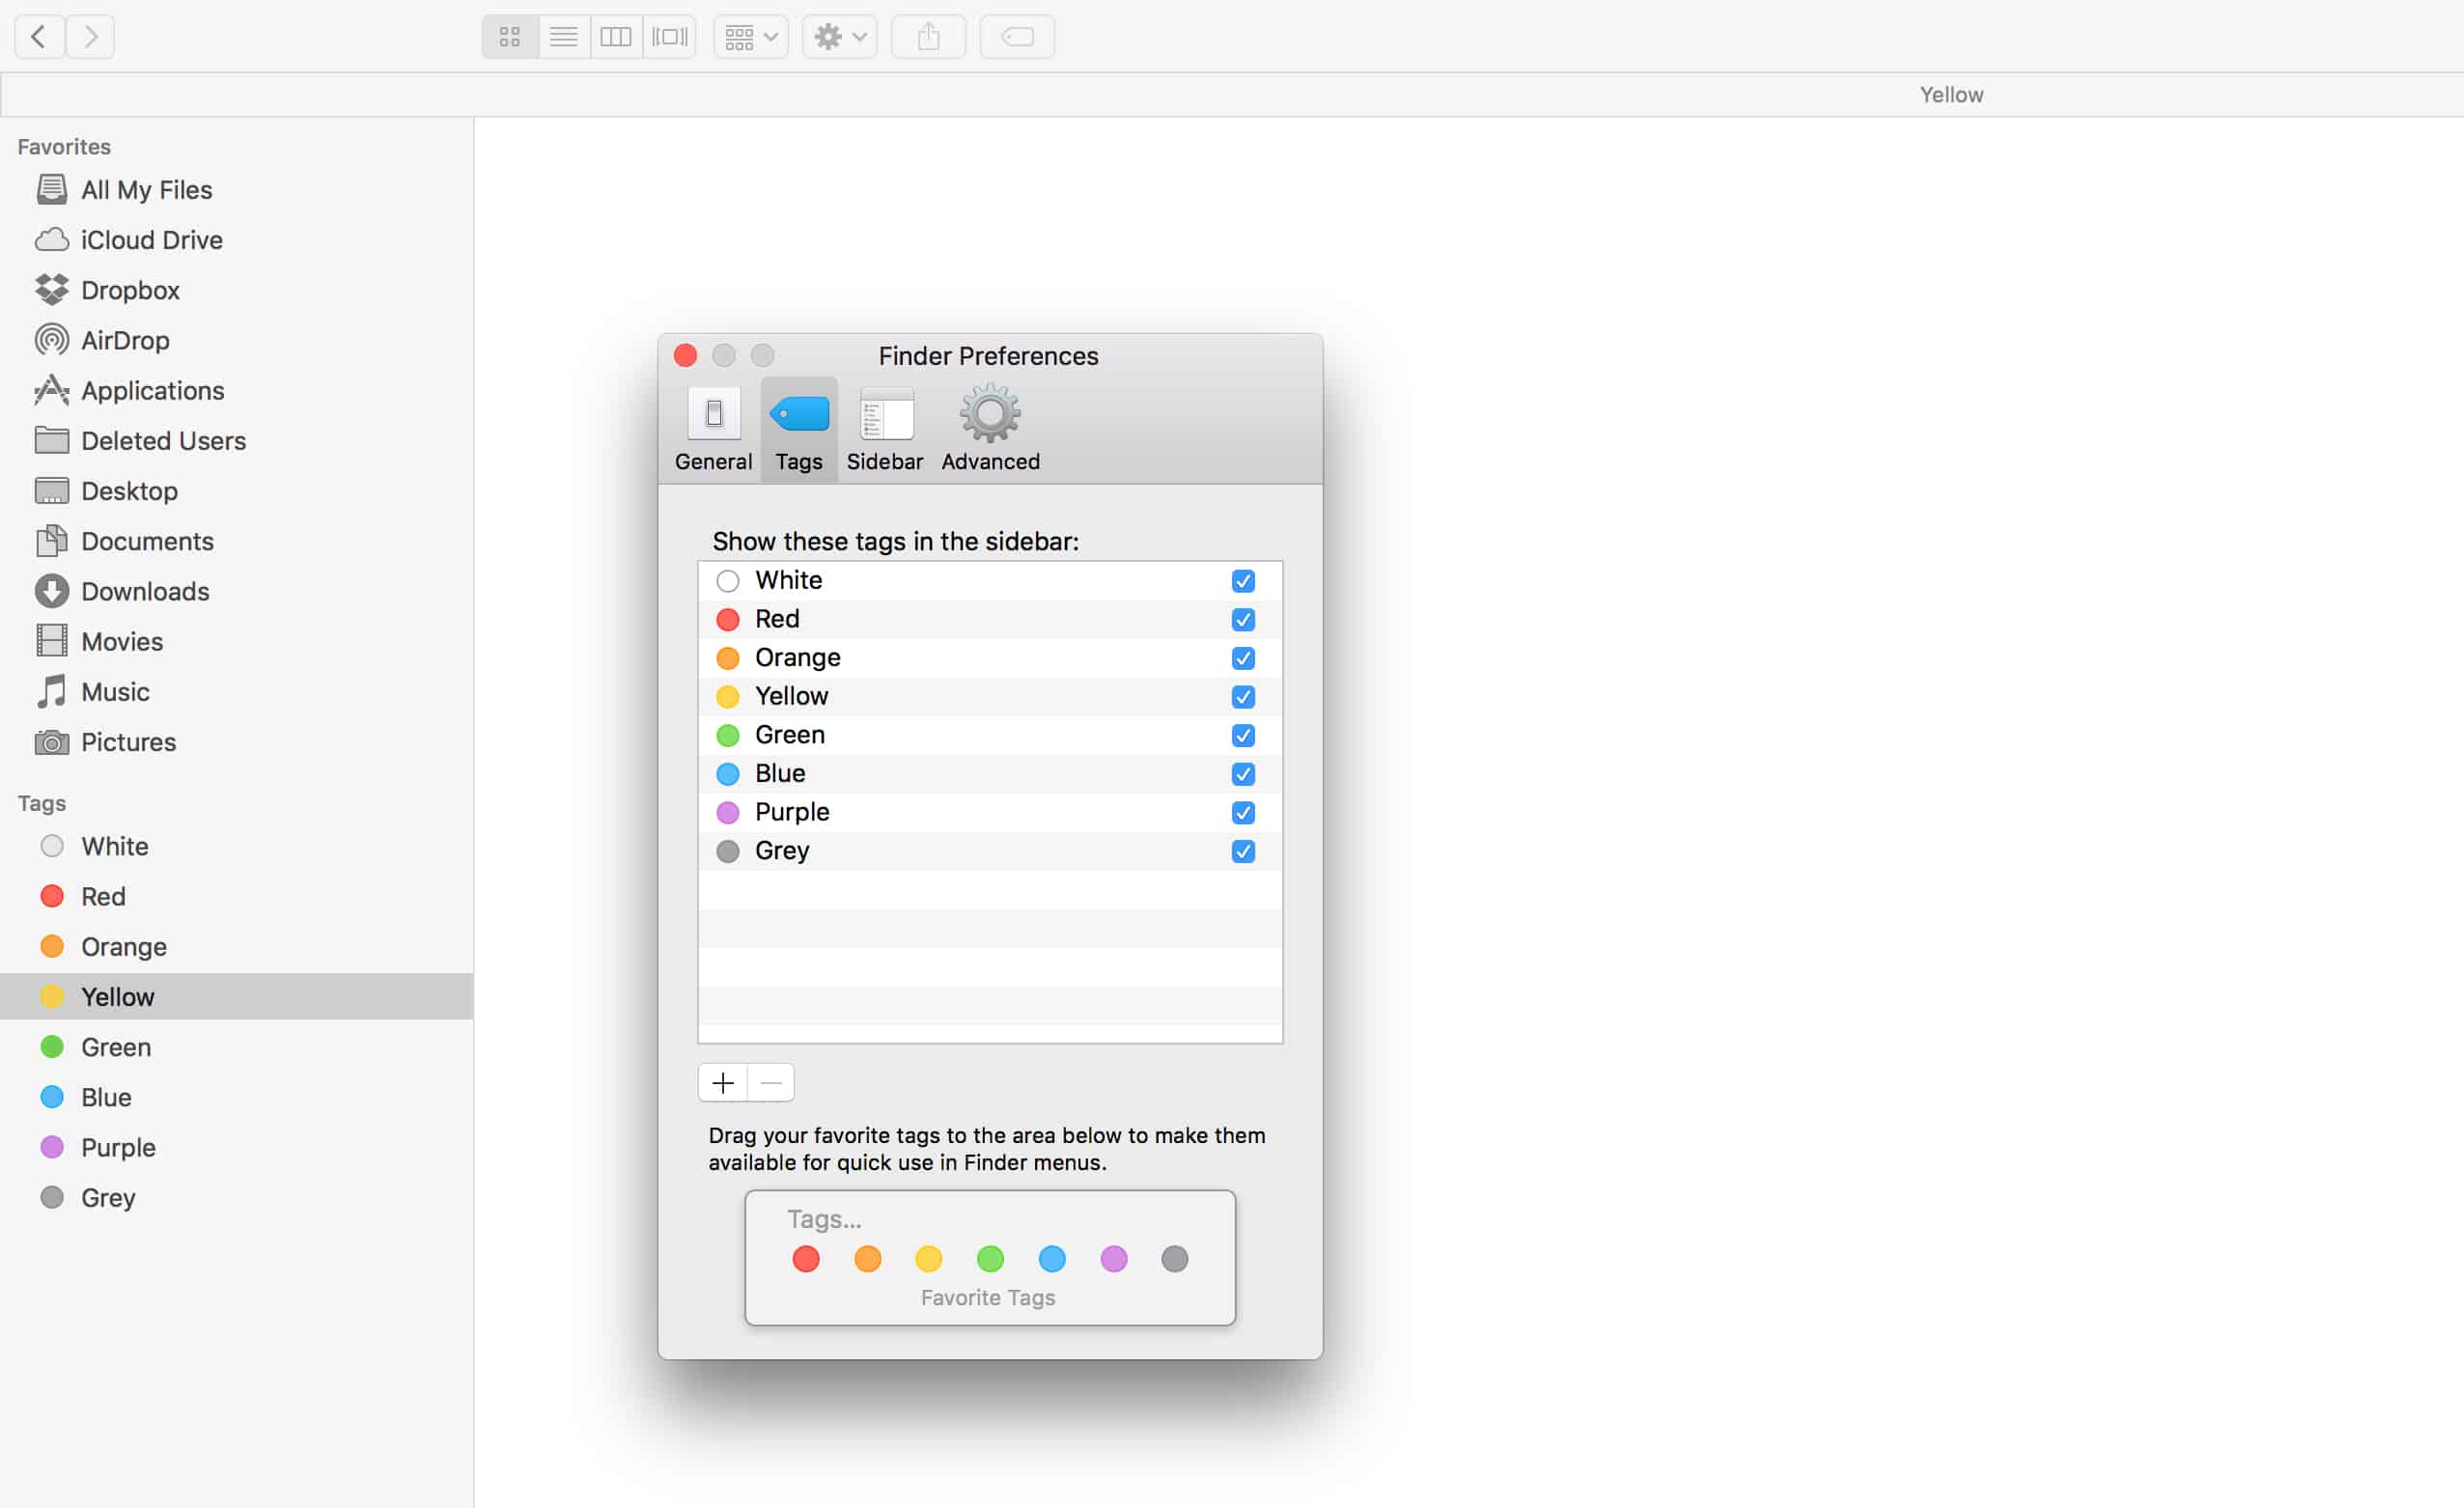Open the Arrange By dropdown

click(750, 36)
